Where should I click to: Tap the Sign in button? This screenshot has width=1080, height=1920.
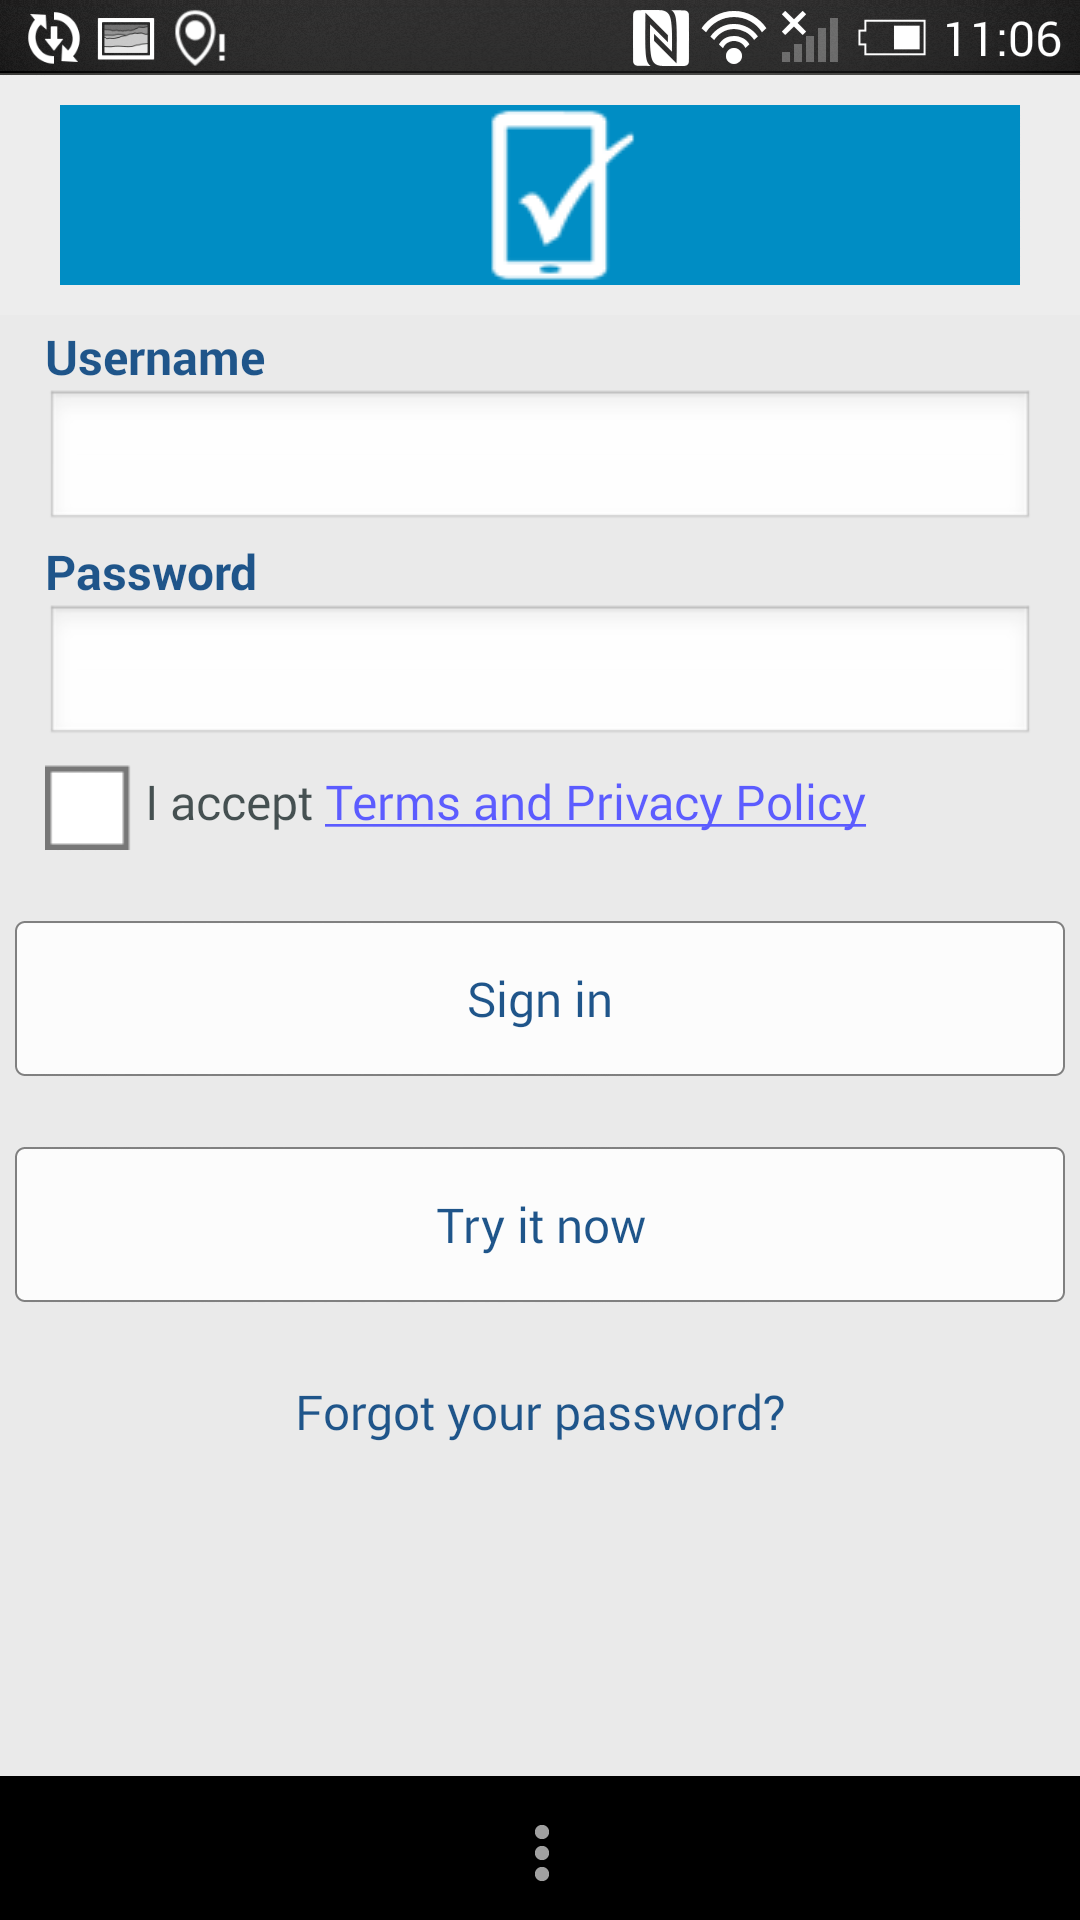[540, 999]
